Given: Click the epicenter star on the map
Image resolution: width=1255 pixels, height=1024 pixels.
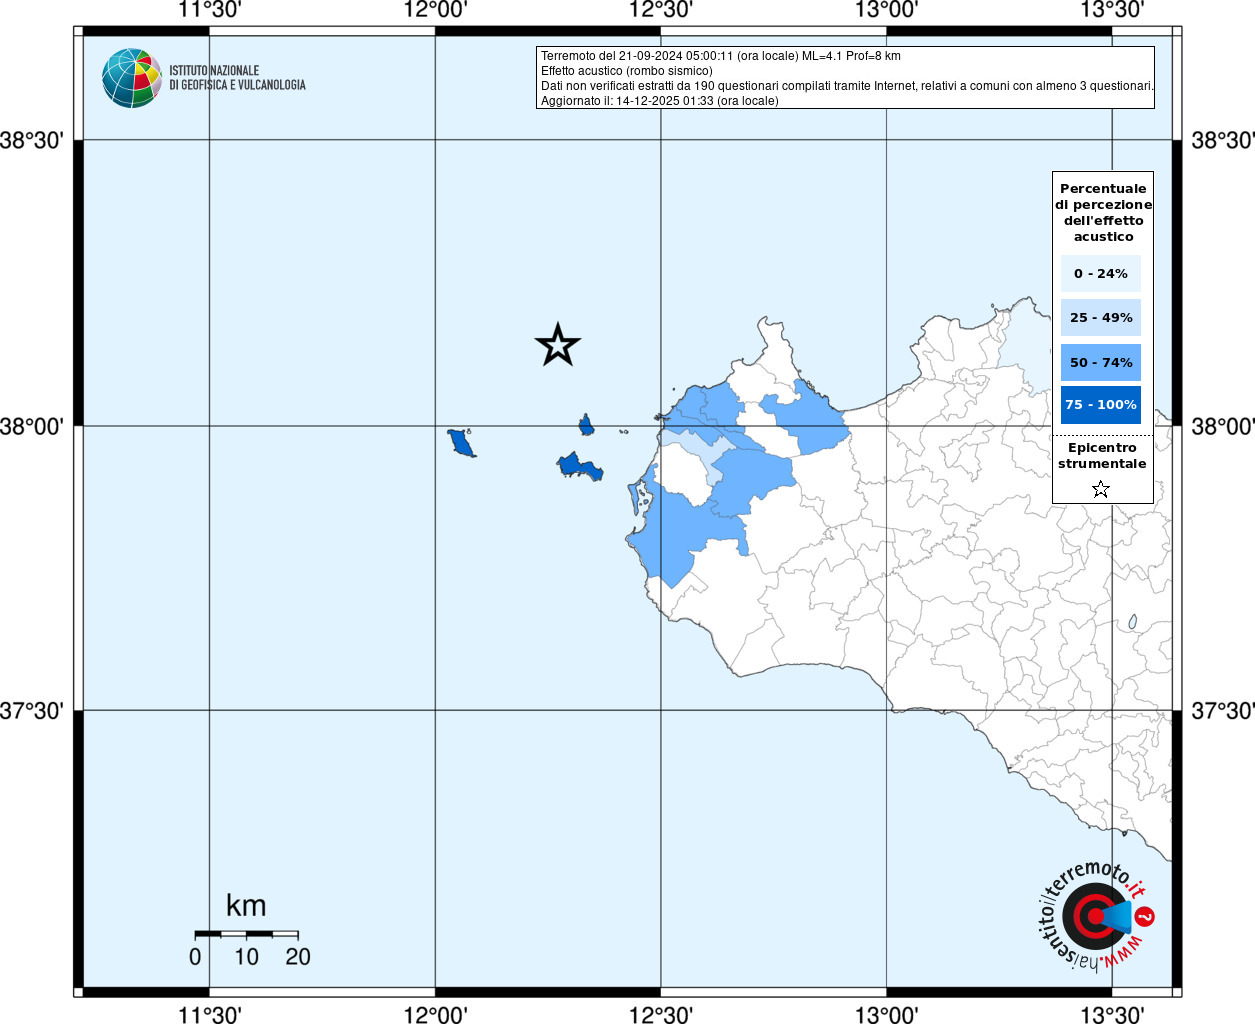Looking at the screenshot, I should click(558, 345).
